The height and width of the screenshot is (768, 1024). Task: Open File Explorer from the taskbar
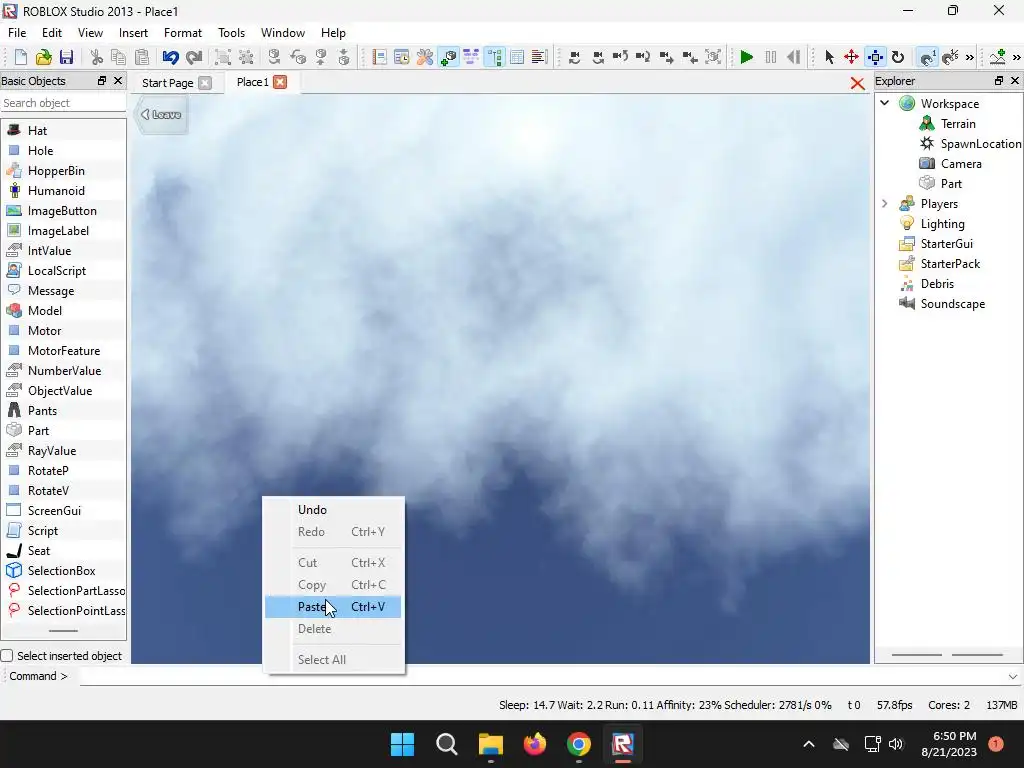(490, 744)
